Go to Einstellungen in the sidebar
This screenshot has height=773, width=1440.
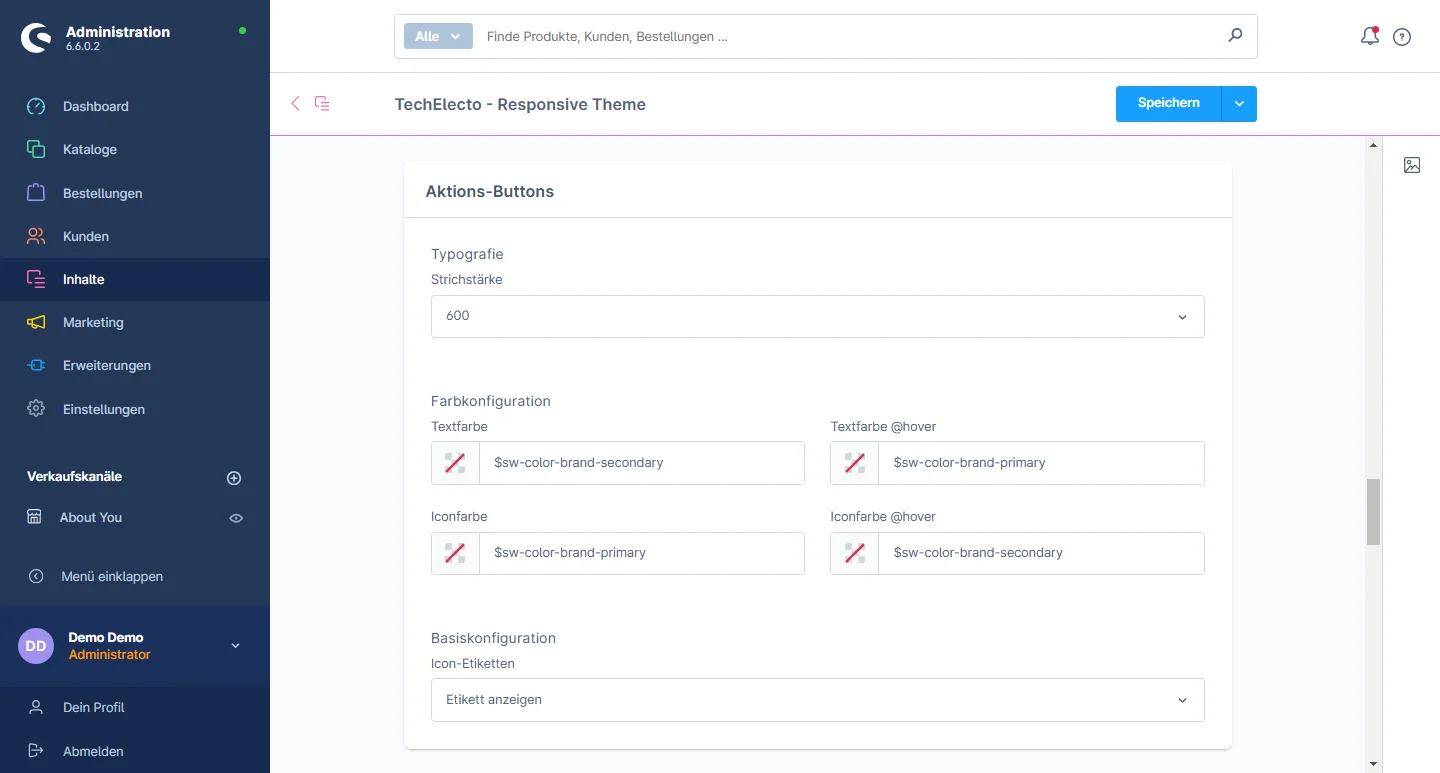pos(103,409)
